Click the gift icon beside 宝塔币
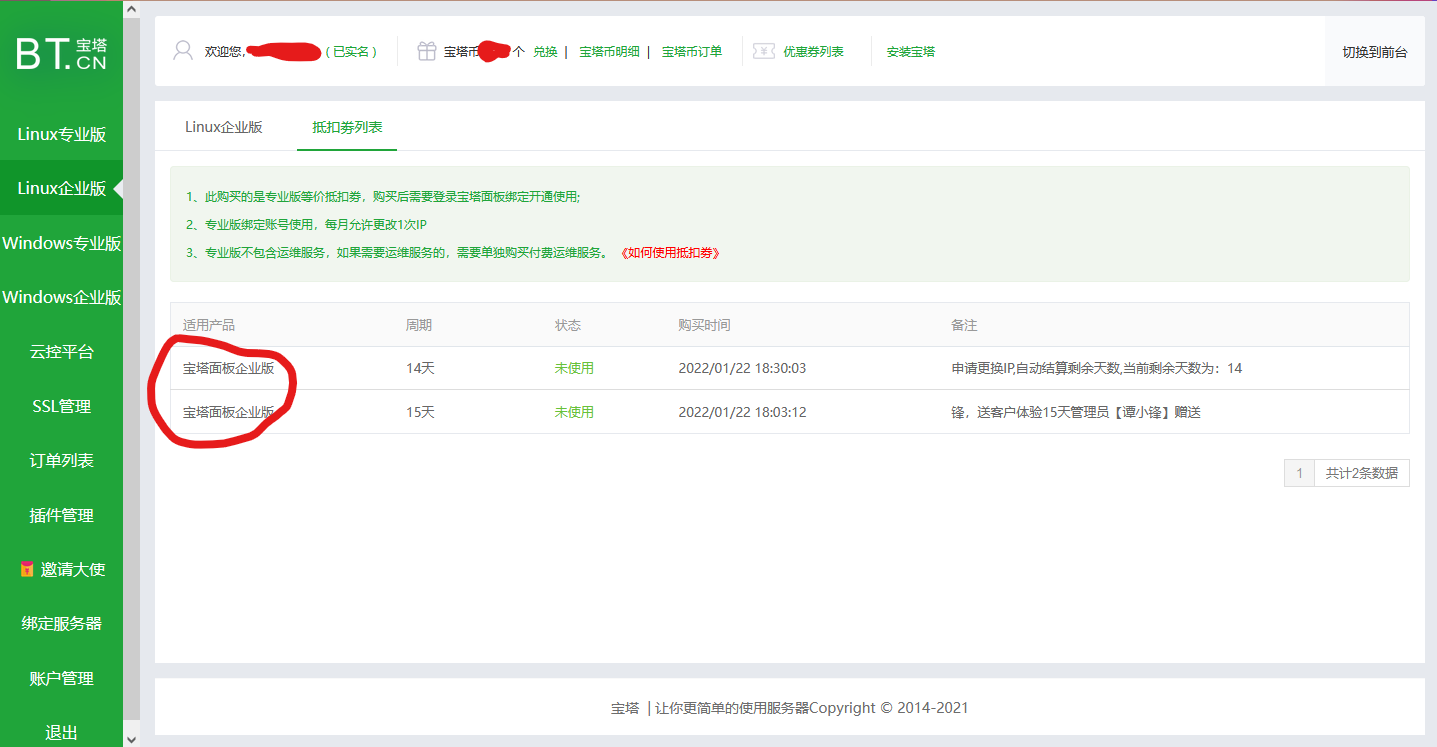Image resolution: width=1437 pixels, height=747 pixels. [x=427, y=51]
